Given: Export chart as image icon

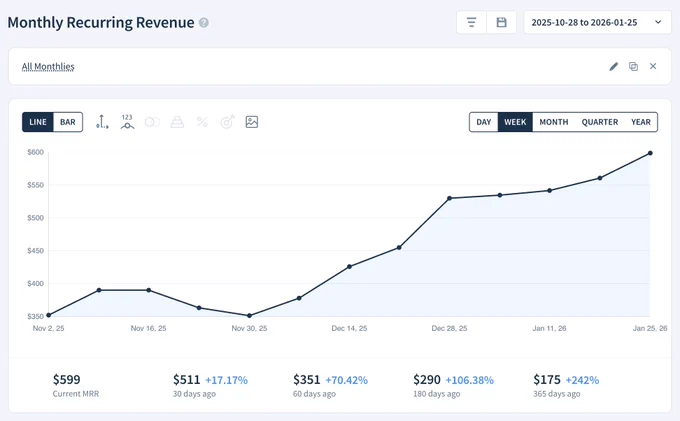Looking at the screenshot, I should (252, 122).
